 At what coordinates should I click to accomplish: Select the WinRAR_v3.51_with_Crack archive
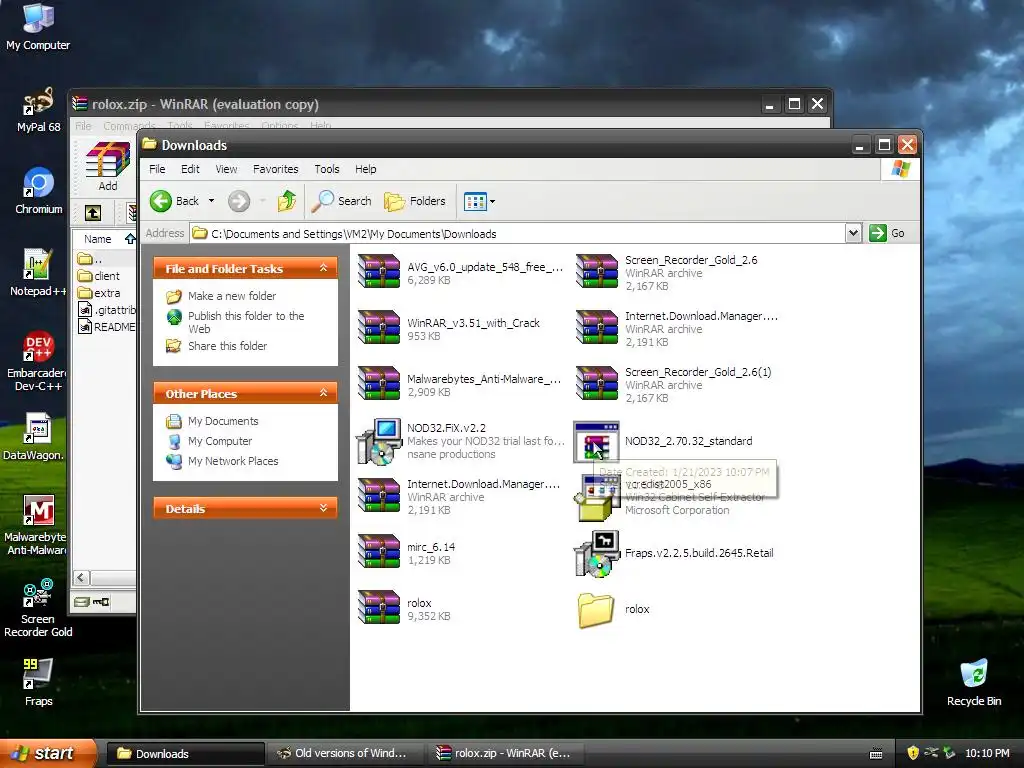tap(449, 328)
